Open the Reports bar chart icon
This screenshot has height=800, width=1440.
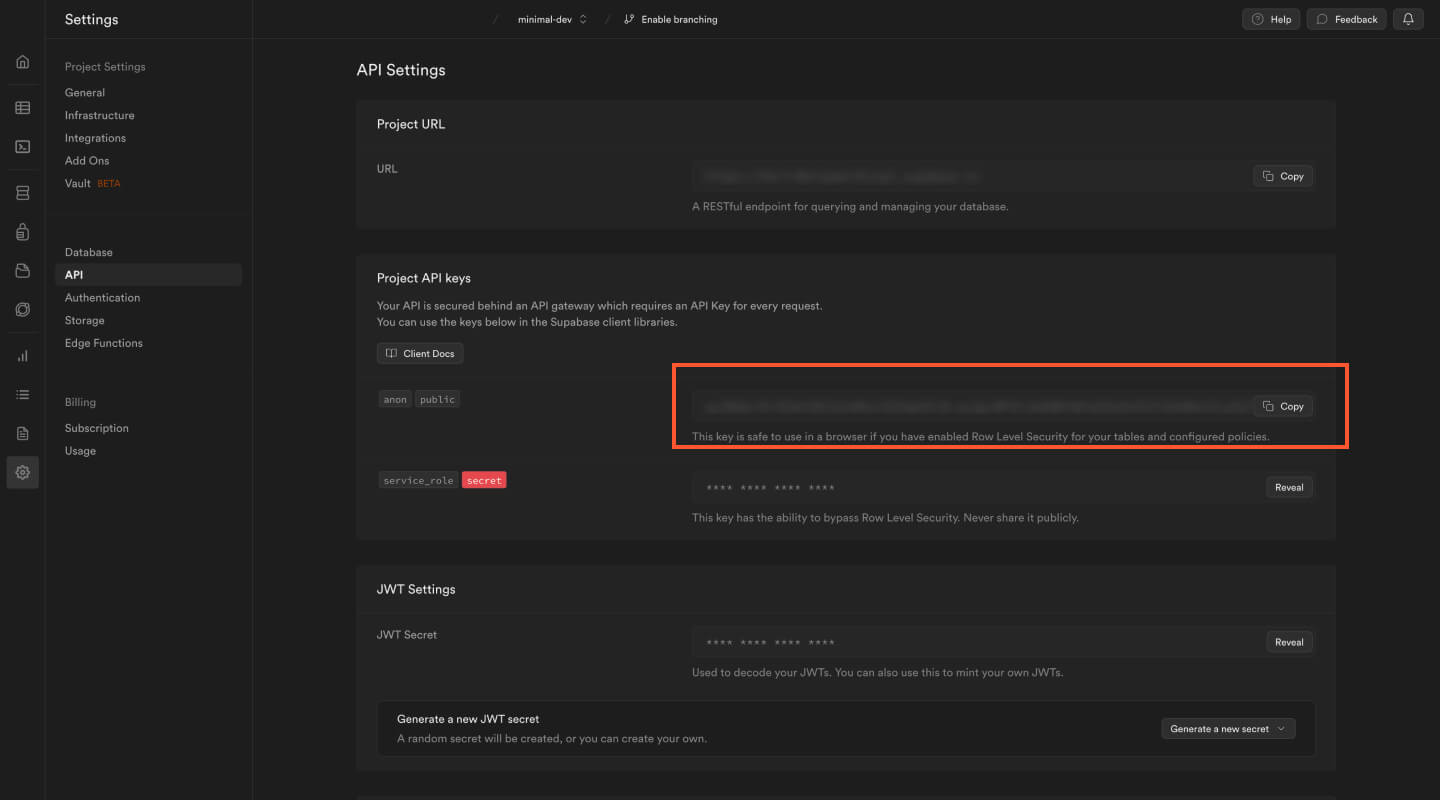click(x=22, y=356)
